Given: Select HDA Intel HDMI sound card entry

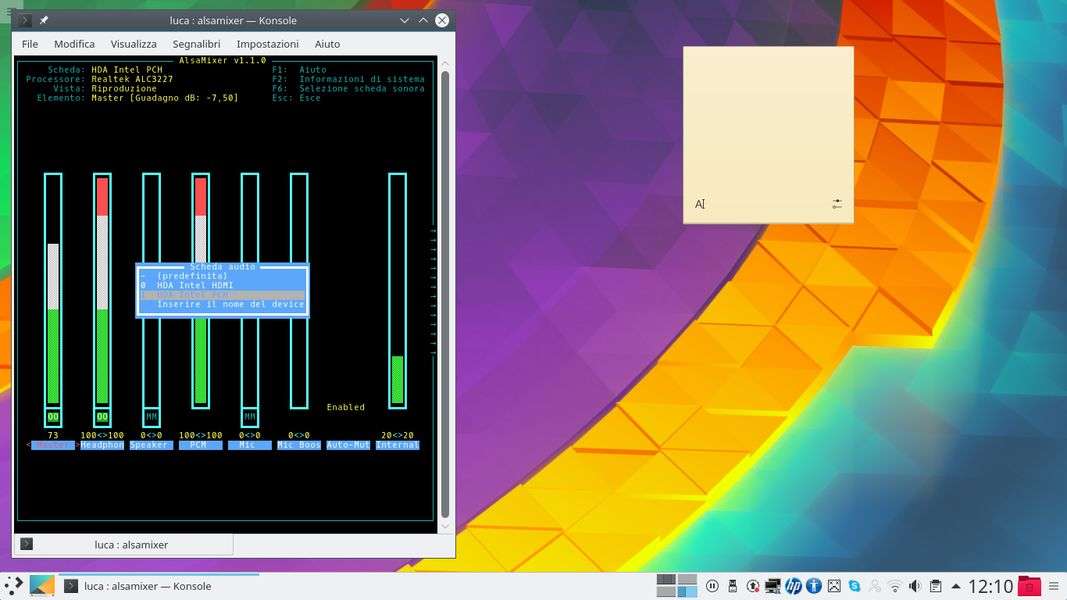Looking at the screenshot, I should tap(194, 285).
